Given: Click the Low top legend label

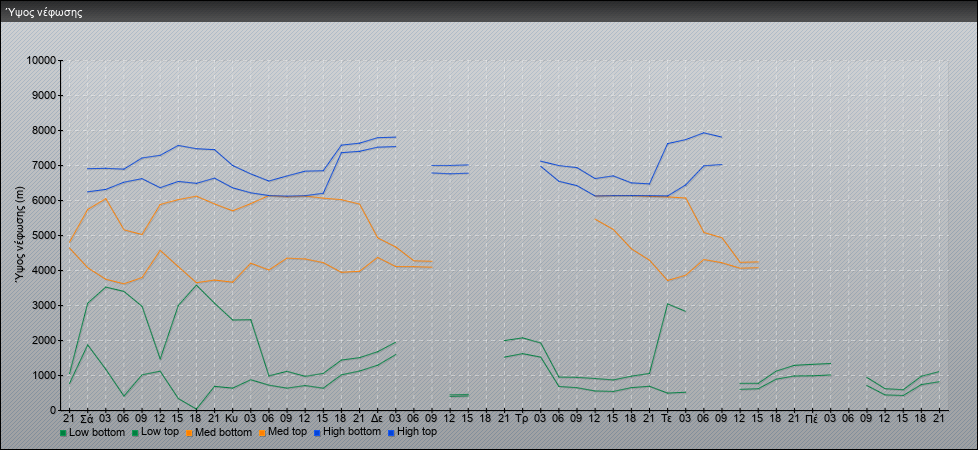Looking at the screenshot, I should pyautogui.click(x=158, y=432).
